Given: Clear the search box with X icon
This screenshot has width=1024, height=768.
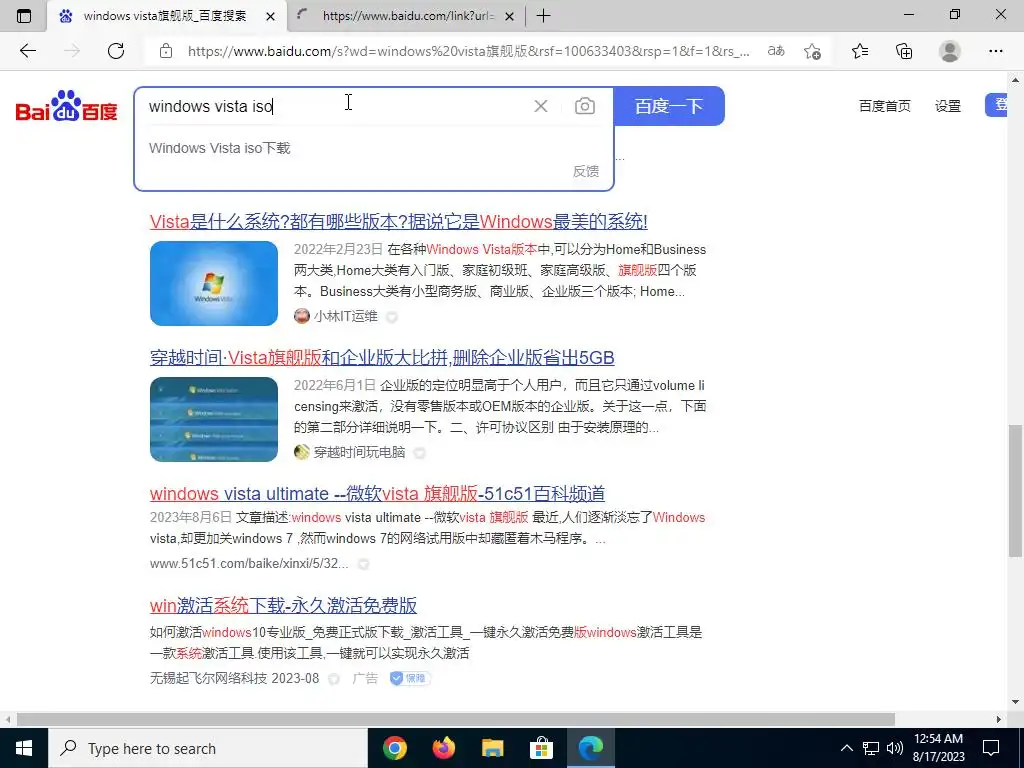Looking at the screenshot, I should 541,106.
